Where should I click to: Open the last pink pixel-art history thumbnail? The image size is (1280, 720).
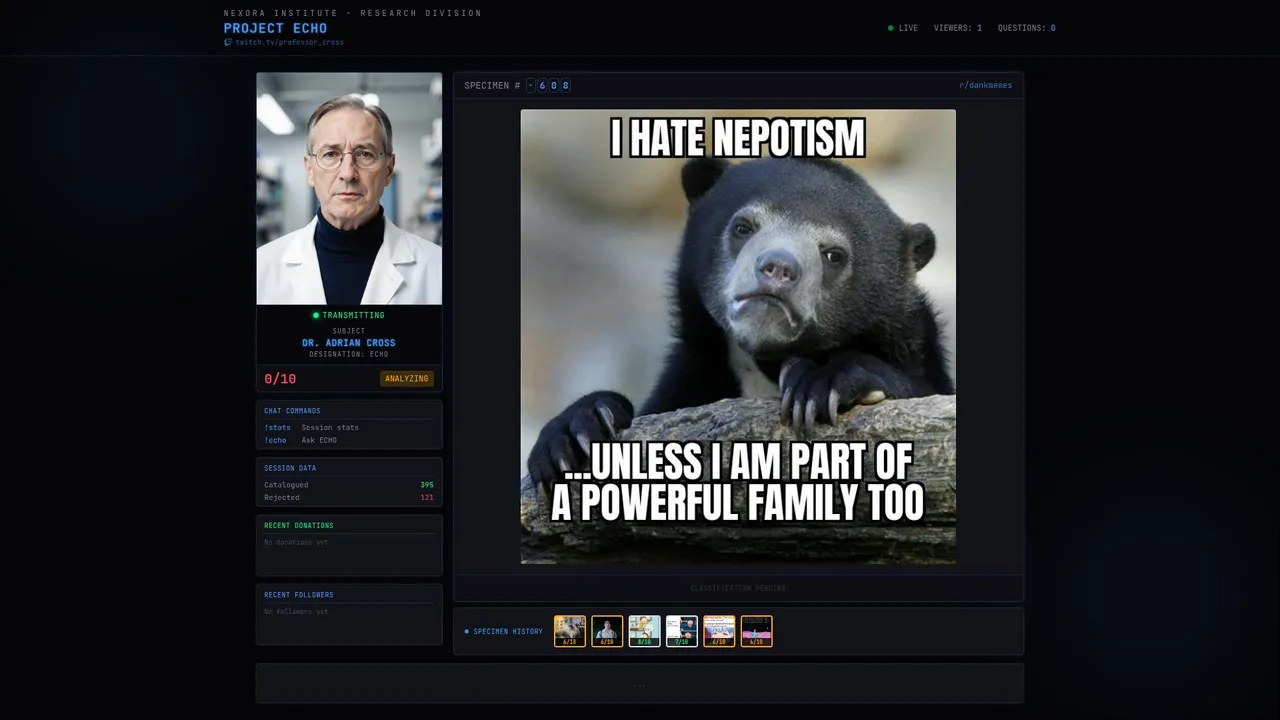pos(757,631)
